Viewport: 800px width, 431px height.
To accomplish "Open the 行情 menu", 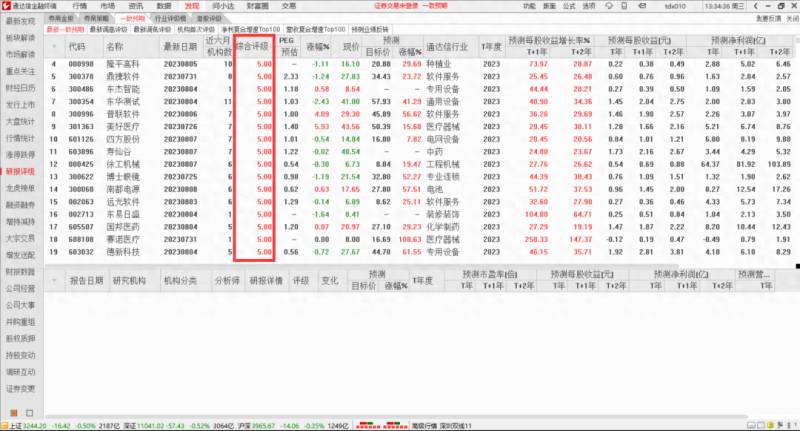I will (x=80, y=6).
